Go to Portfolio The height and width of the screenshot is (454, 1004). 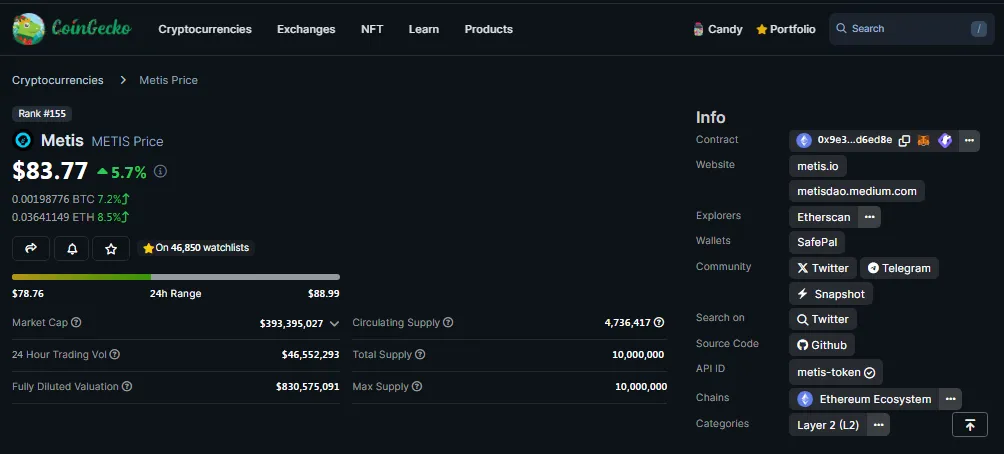[786, 29]
